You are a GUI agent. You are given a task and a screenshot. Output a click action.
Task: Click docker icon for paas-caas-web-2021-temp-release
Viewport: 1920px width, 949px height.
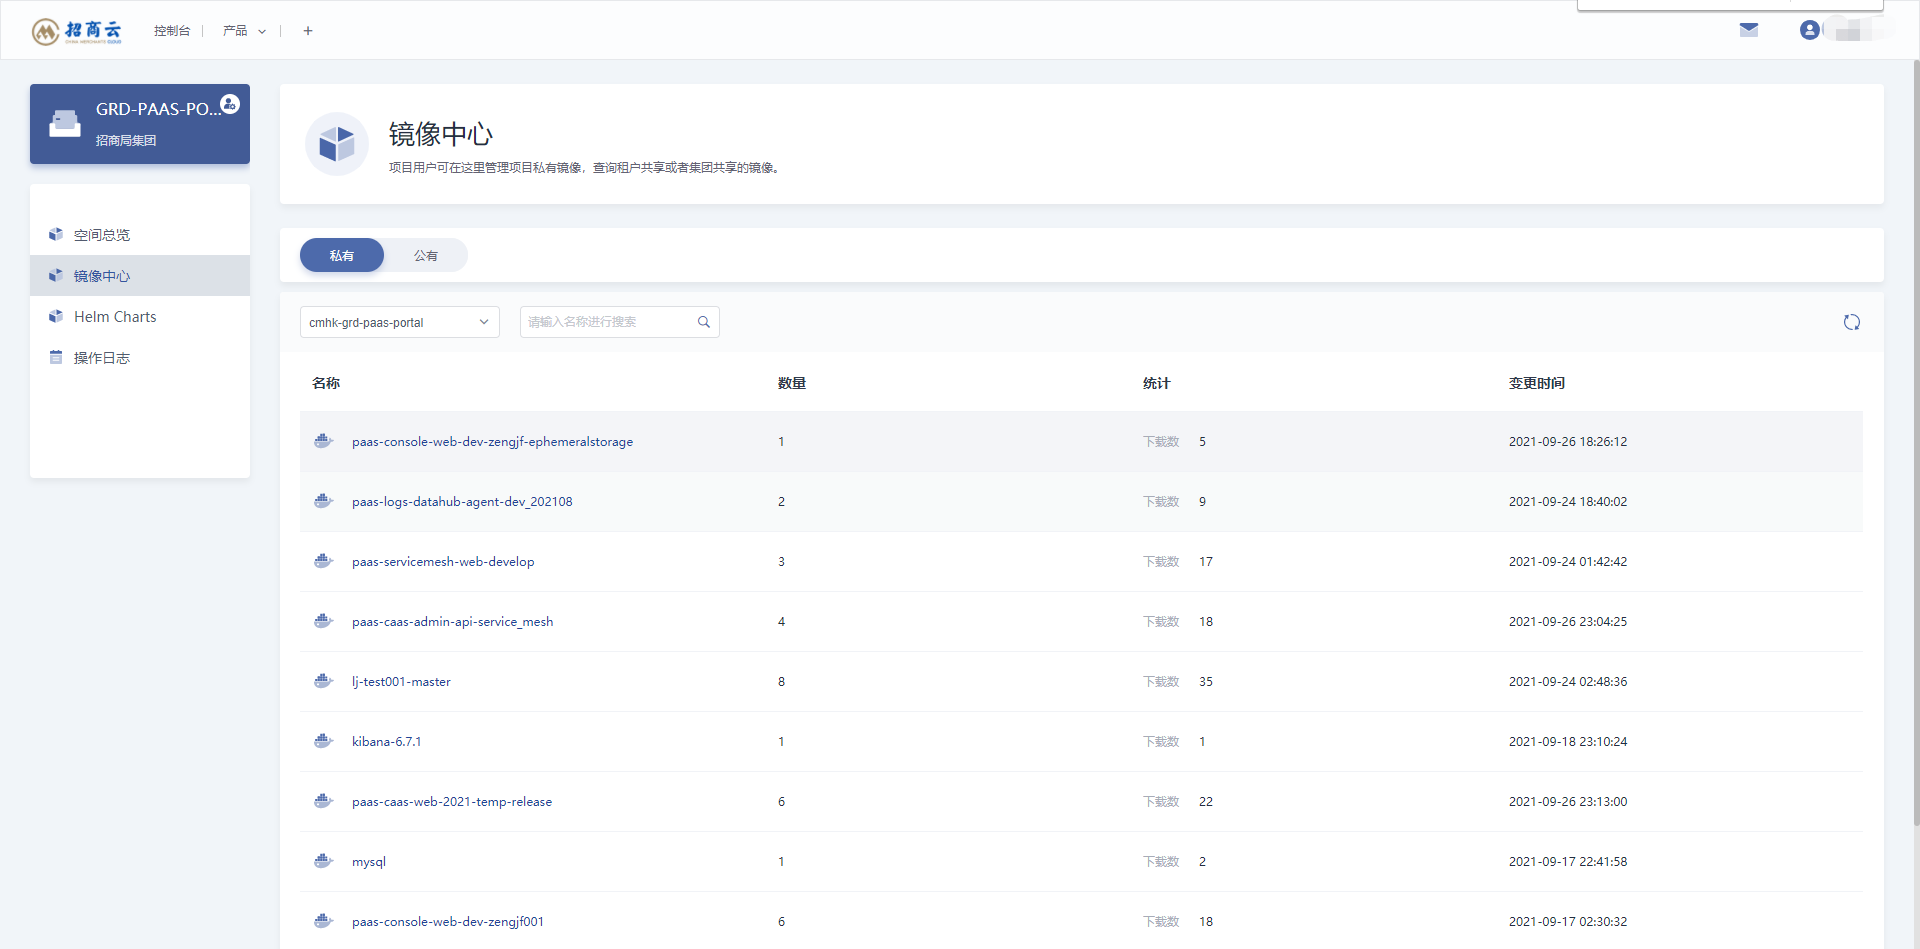pyautogui.click(x=323, y=801)
